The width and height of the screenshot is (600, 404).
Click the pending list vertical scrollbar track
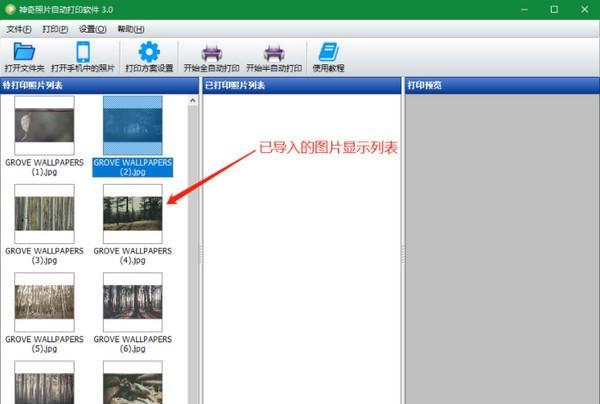[192, 255]
